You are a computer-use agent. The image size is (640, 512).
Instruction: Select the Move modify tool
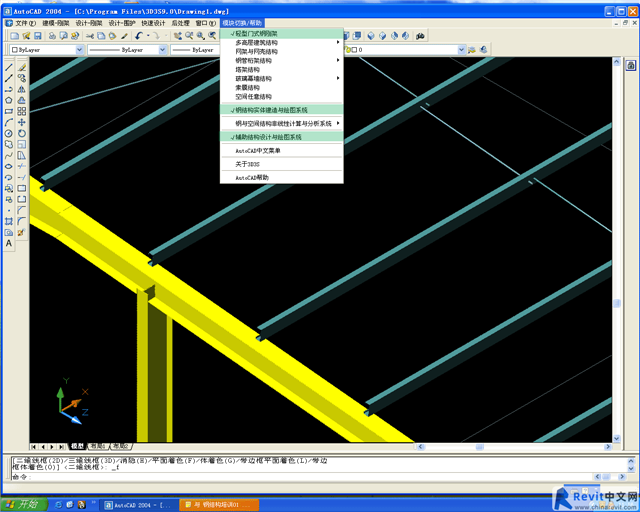pyautogui.click(x=22, y=122)
